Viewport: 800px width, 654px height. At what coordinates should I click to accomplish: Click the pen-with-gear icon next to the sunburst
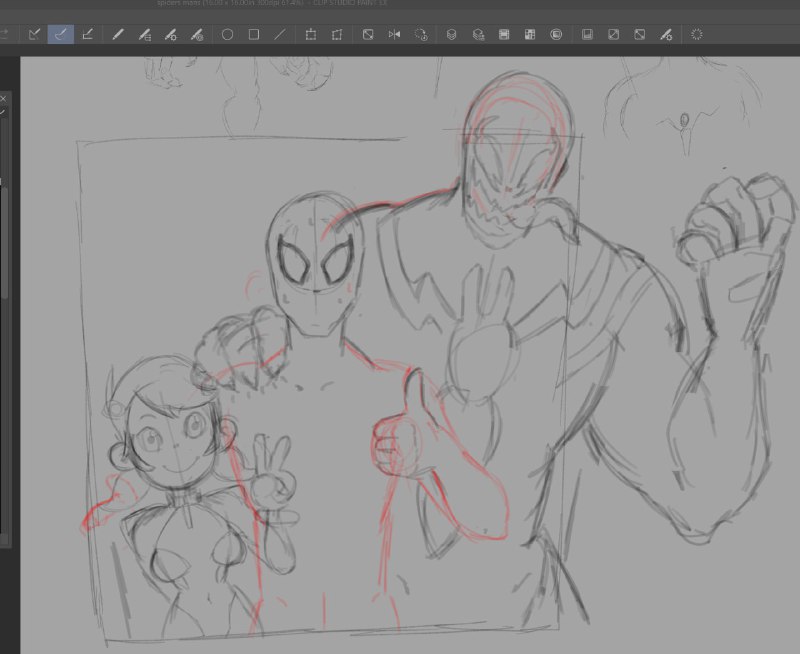tap(666, 35)
